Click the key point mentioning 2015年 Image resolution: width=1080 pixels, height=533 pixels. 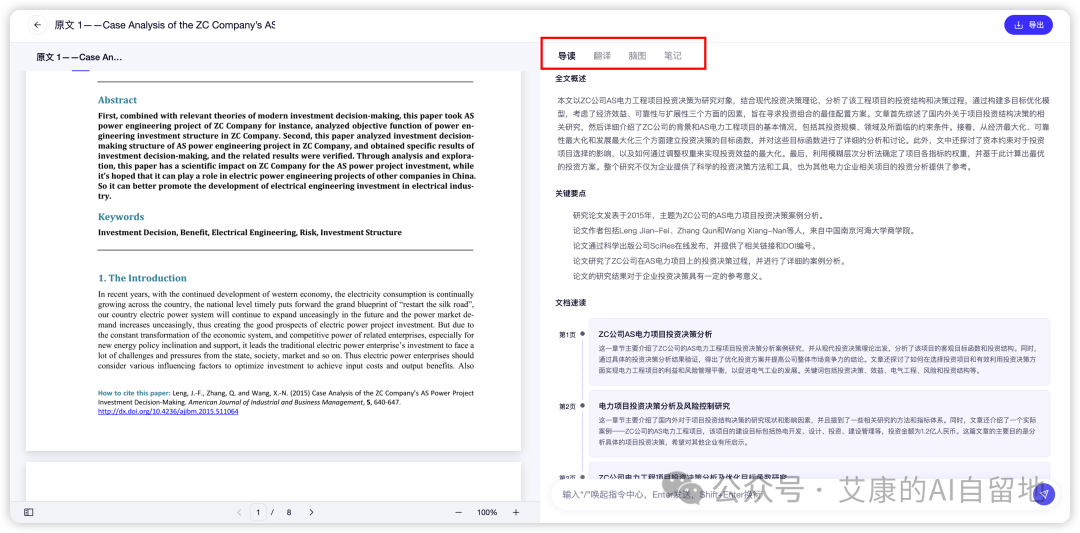[698, 216]
